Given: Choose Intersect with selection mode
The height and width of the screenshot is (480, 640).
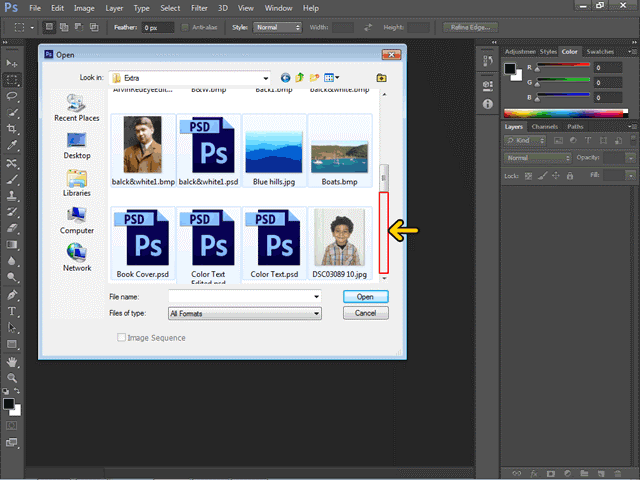Looking at the screenshot, I should (94, 27).
